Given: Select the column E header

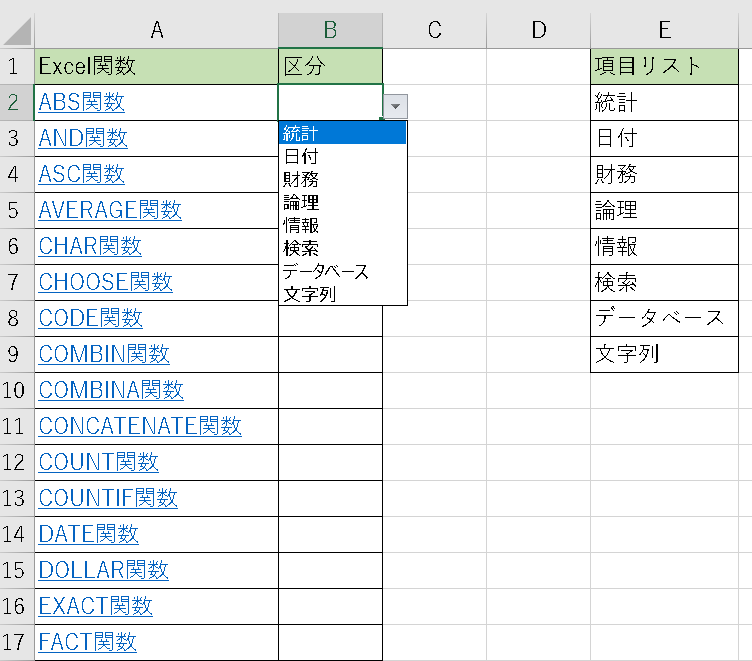Looking at the screenshot, I should 664,30.
